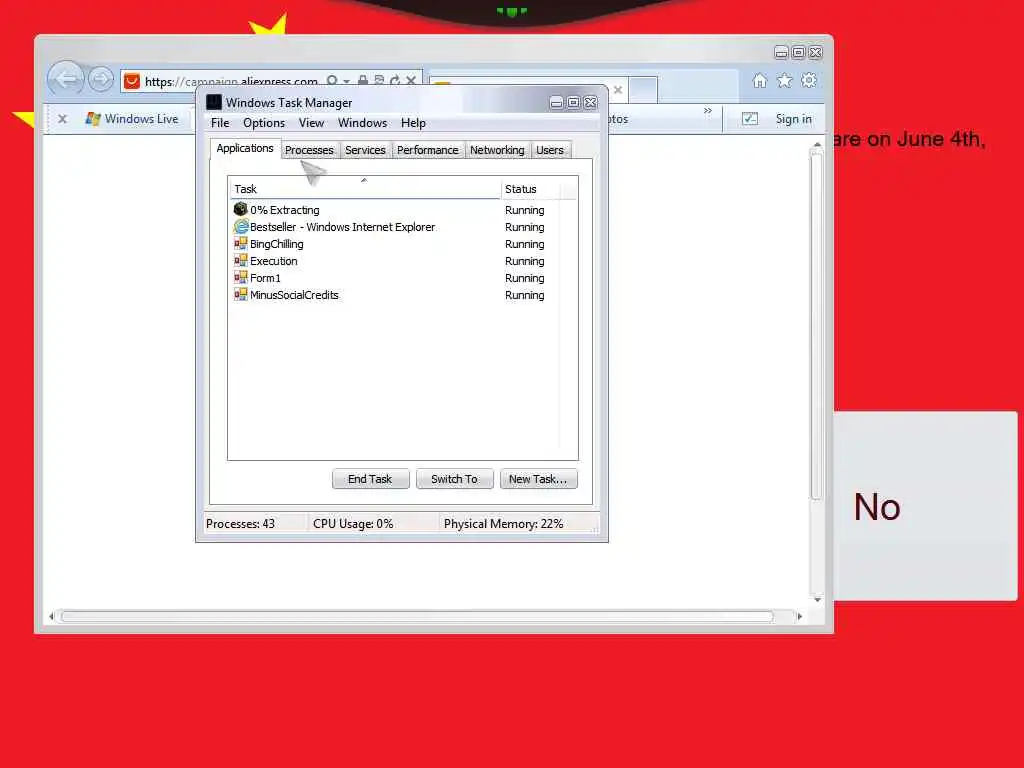Click the page scroll down arrow
The height and width of the screenshot is (768, 1024).
[817, 599]
